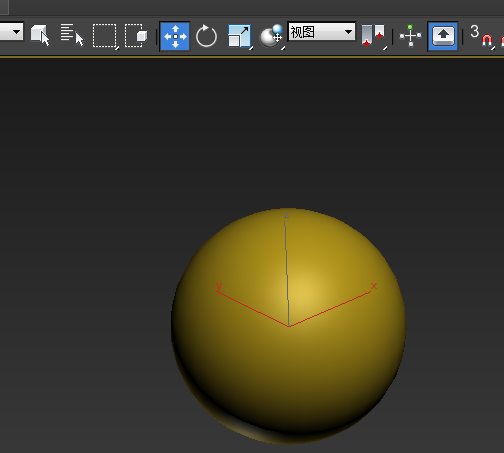Screen dimensions: 504x453
Task: Toggle the 3D Snaps button
Action: click(x=482, y=36)
